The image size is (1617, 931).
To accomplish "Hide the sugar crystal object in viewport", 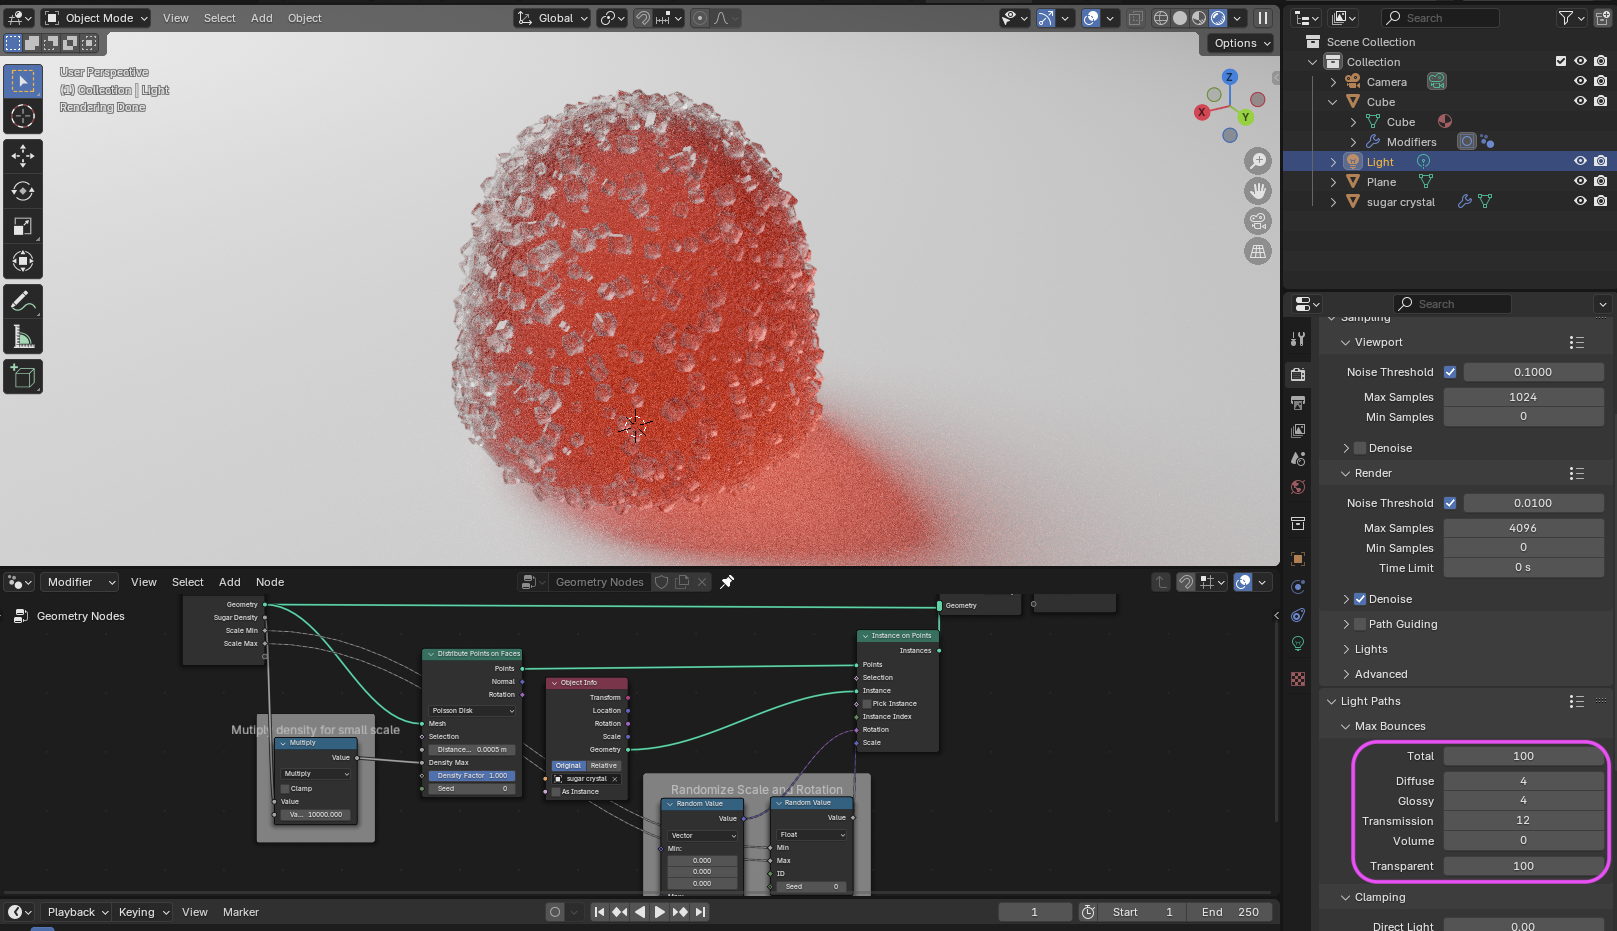I will click(1580, 201).
